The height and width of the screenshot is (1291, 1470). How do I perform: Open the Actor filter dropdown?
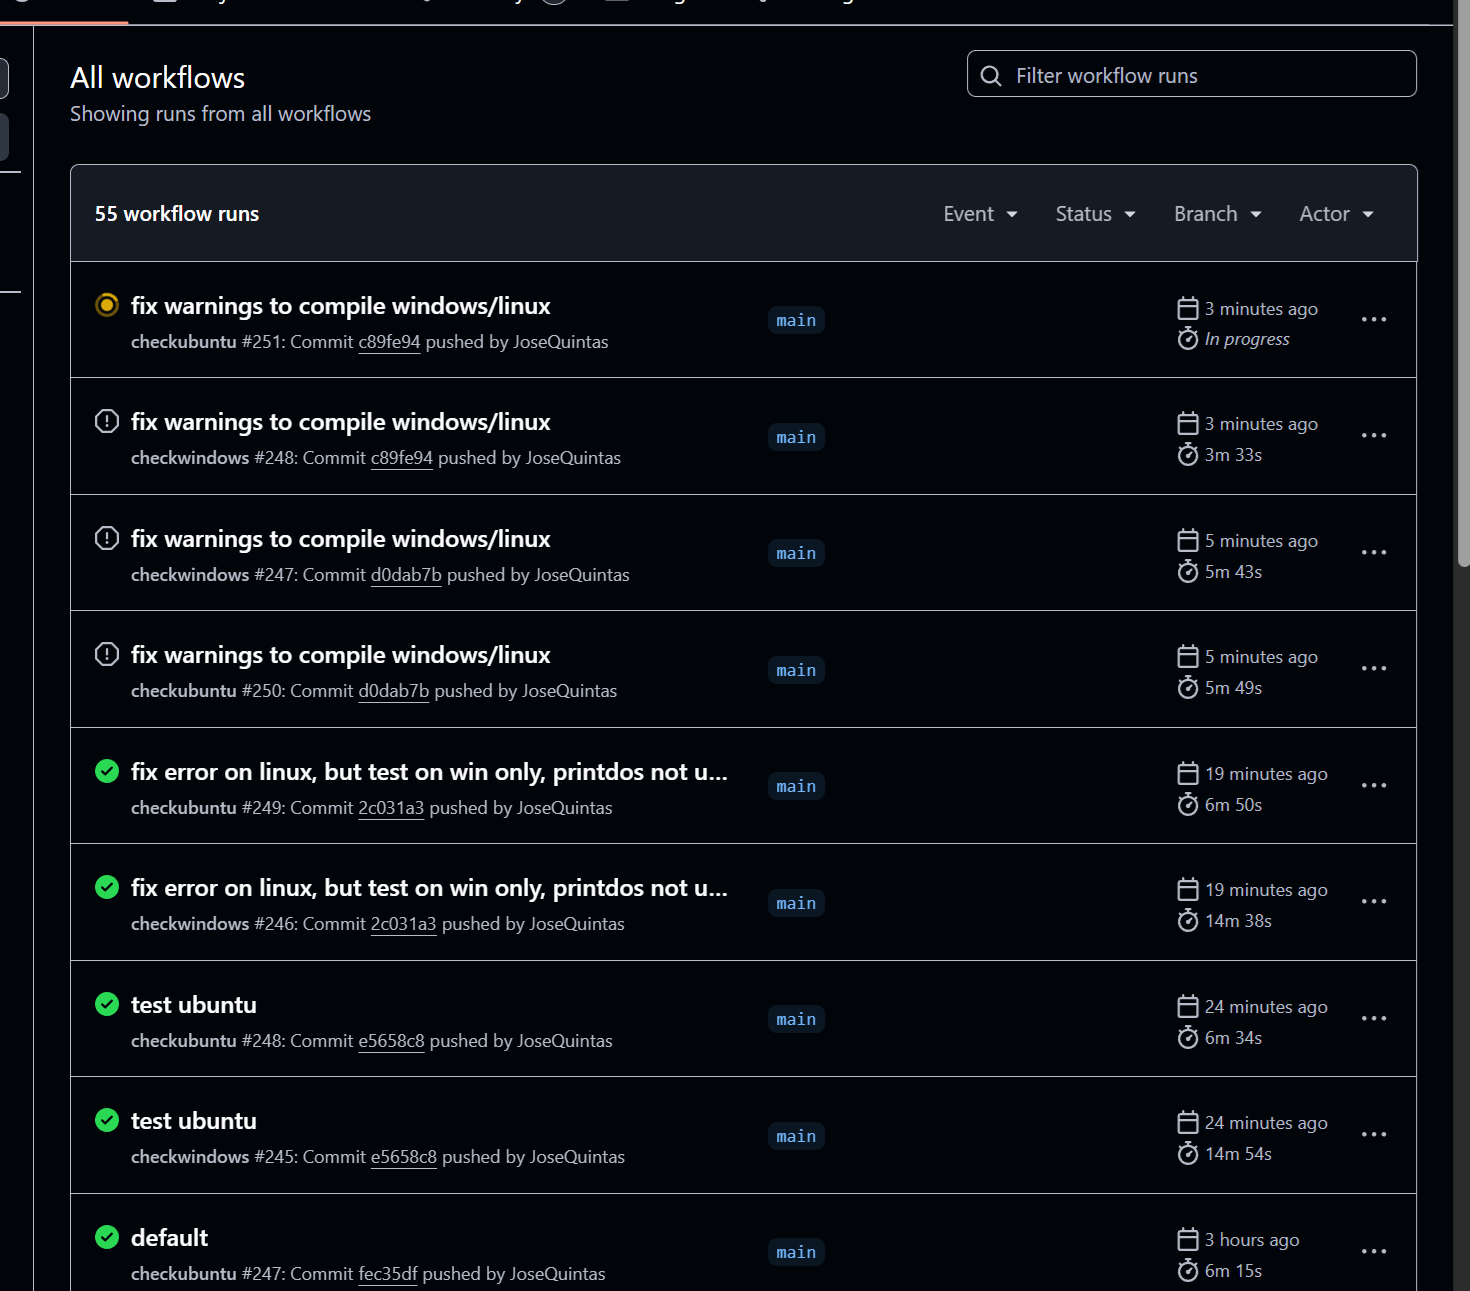(x=1336, y=214)
